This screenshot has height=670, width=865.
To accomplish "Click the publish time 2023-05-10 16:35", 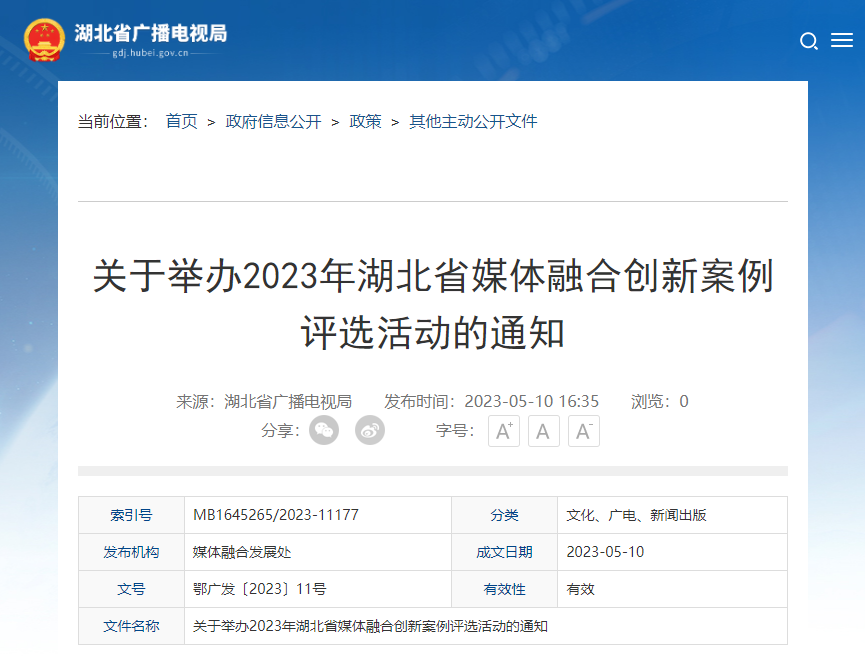I will pos(531,401).
